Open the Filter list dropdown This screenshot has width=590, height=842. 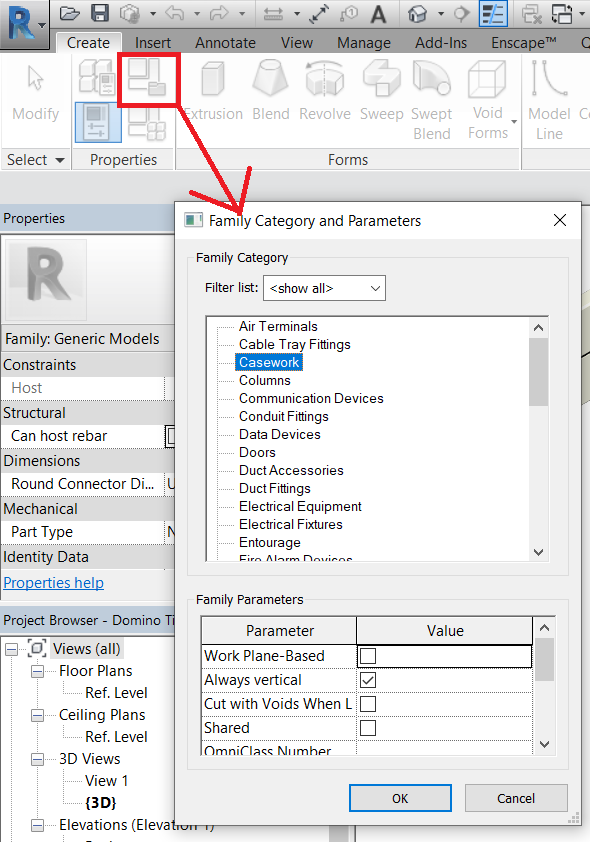[x=324, y=288]
